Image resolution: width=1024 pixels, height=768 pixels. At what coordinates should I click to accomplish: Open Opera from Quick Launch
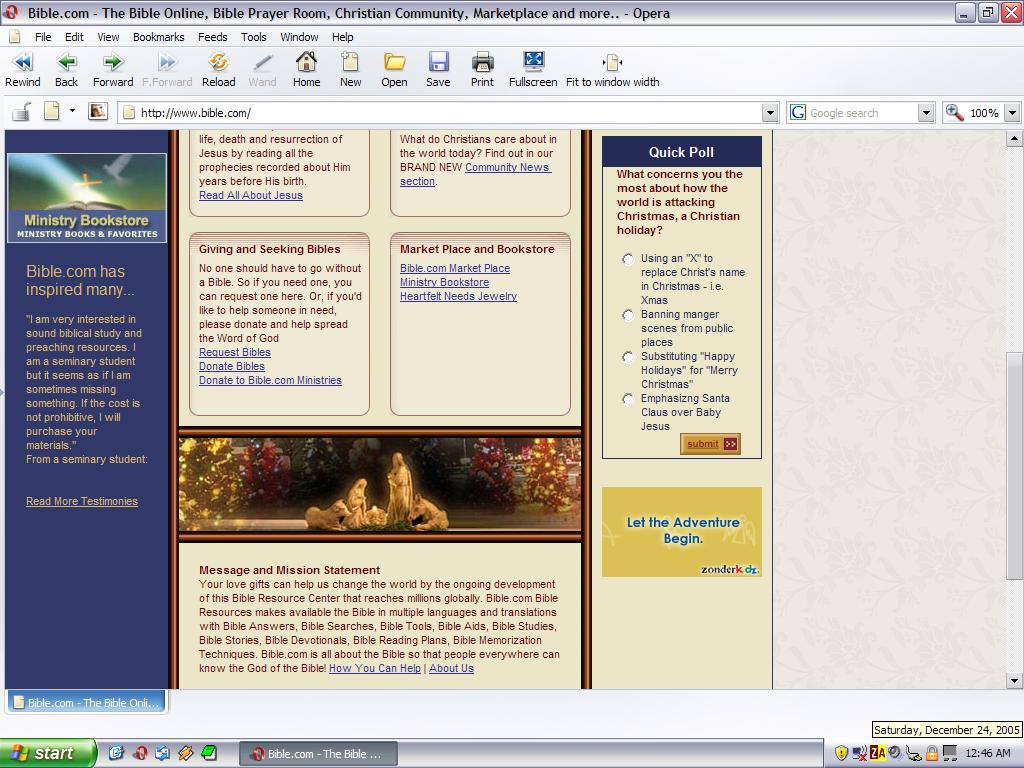(140, 753)
